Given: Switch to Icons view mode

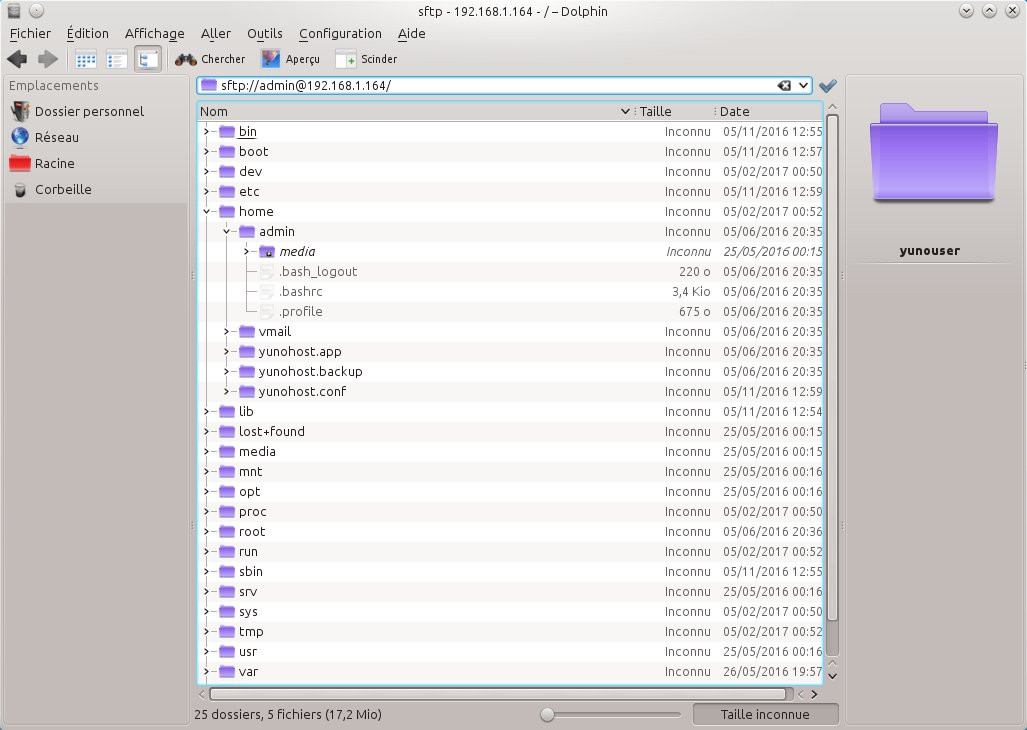Looking at the screenshot, I should [x=86, y=59].
